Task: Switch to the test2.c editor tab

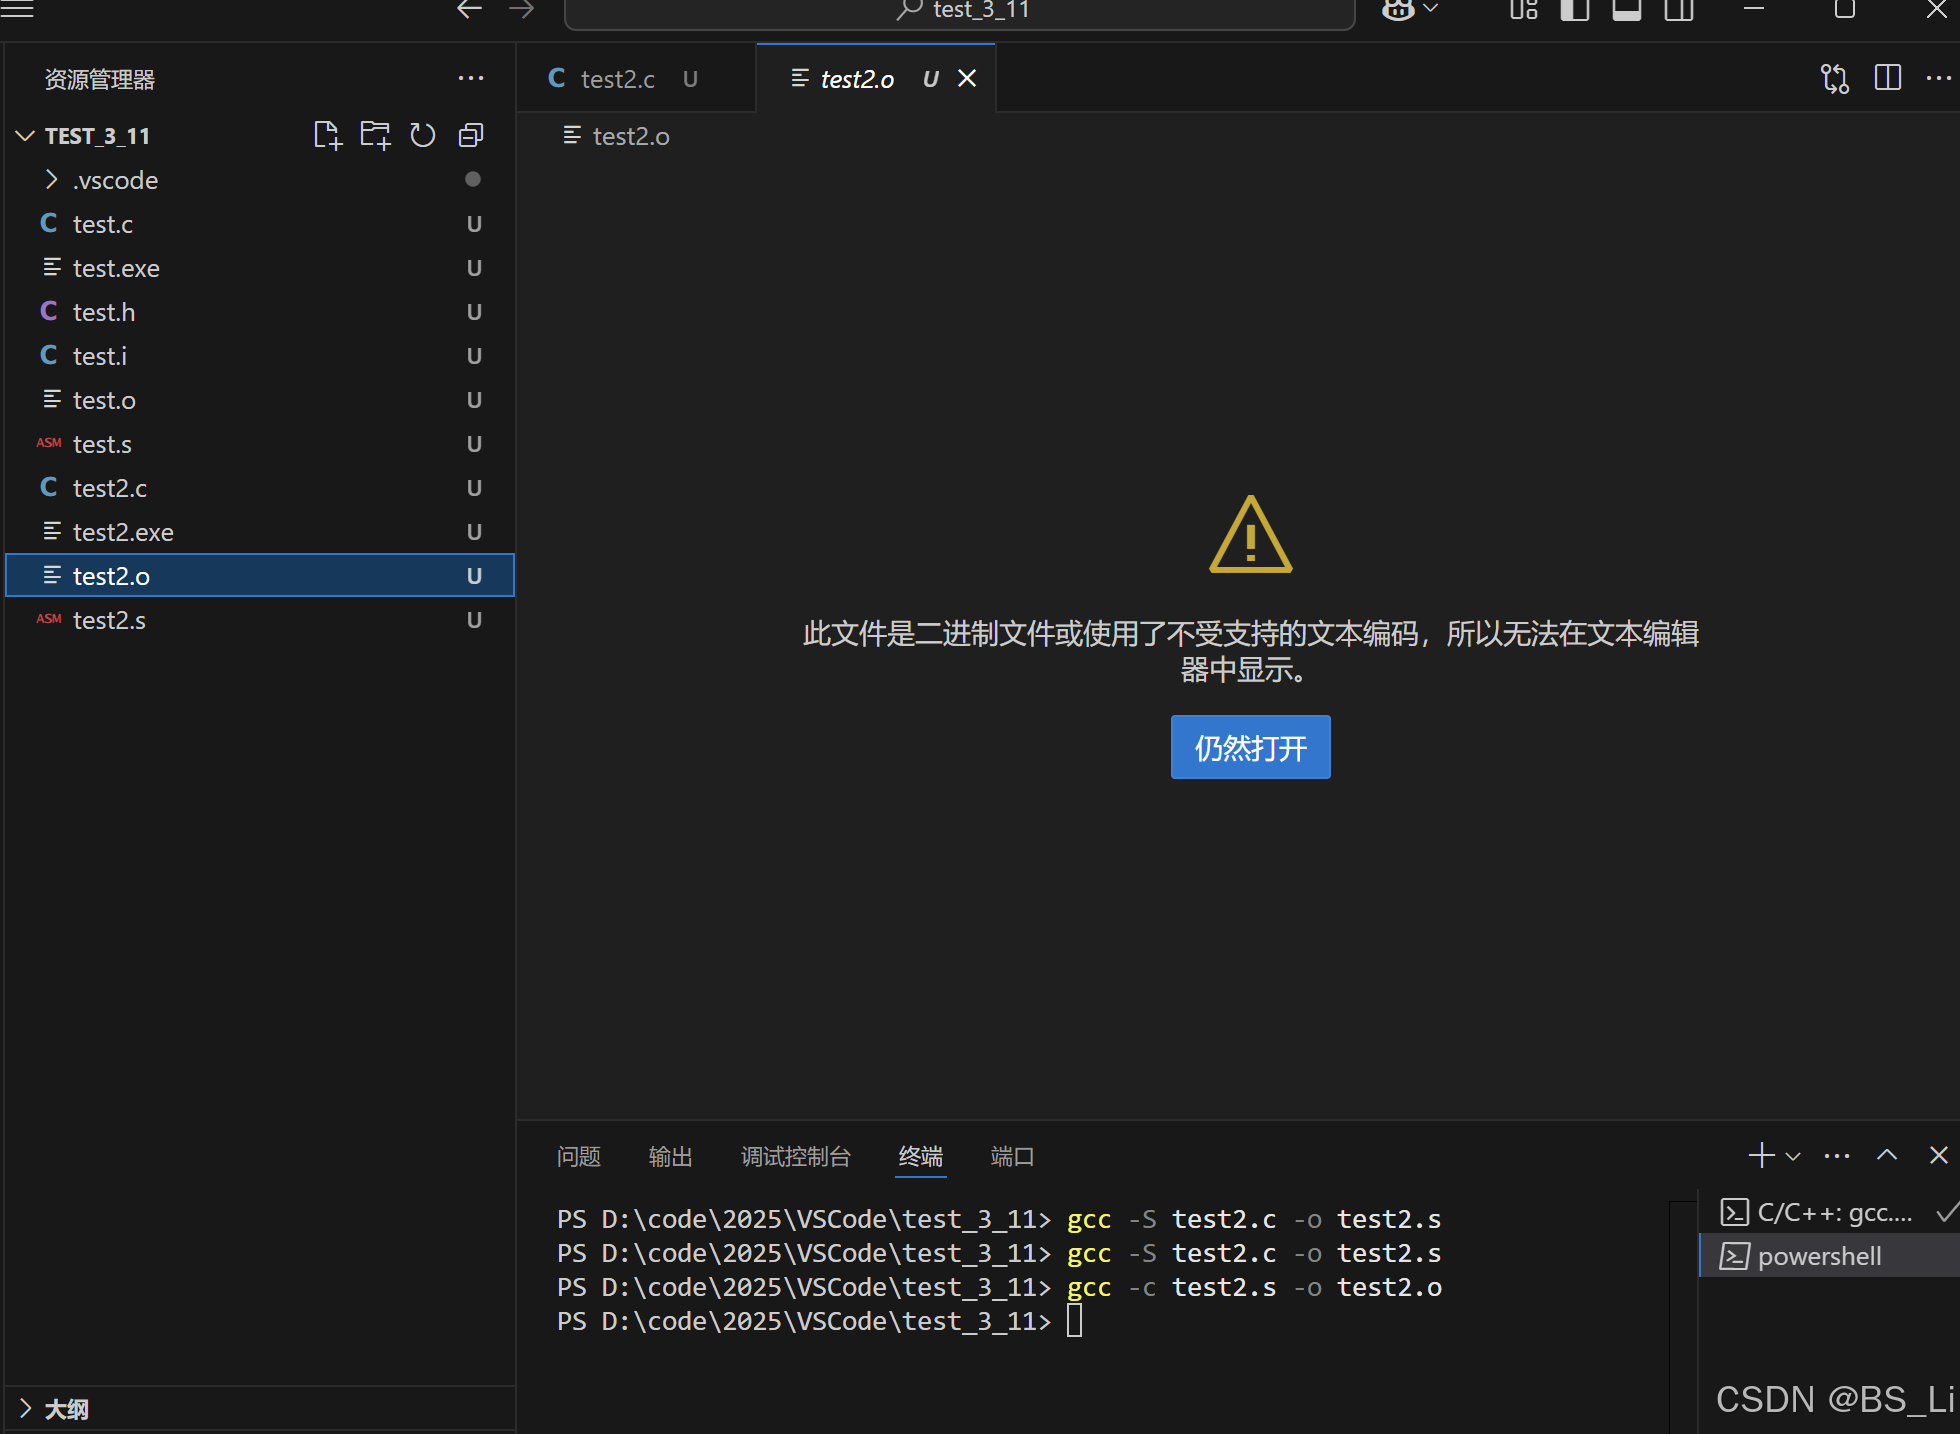Action: (x=617, y=79)
